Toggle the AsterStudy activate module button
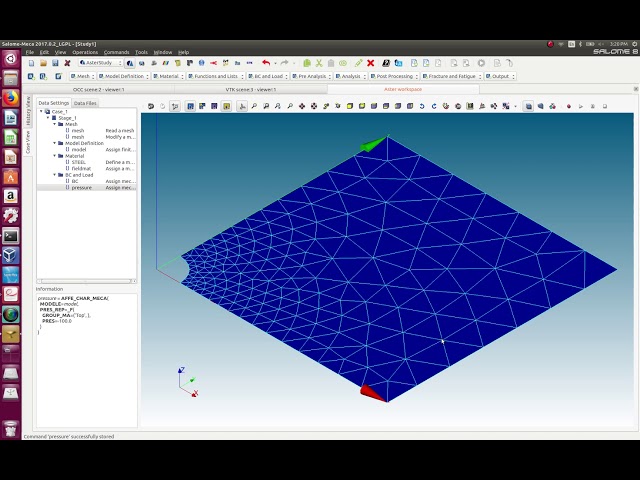Screen dimensions: 640x480 click(x=130, y=63)
